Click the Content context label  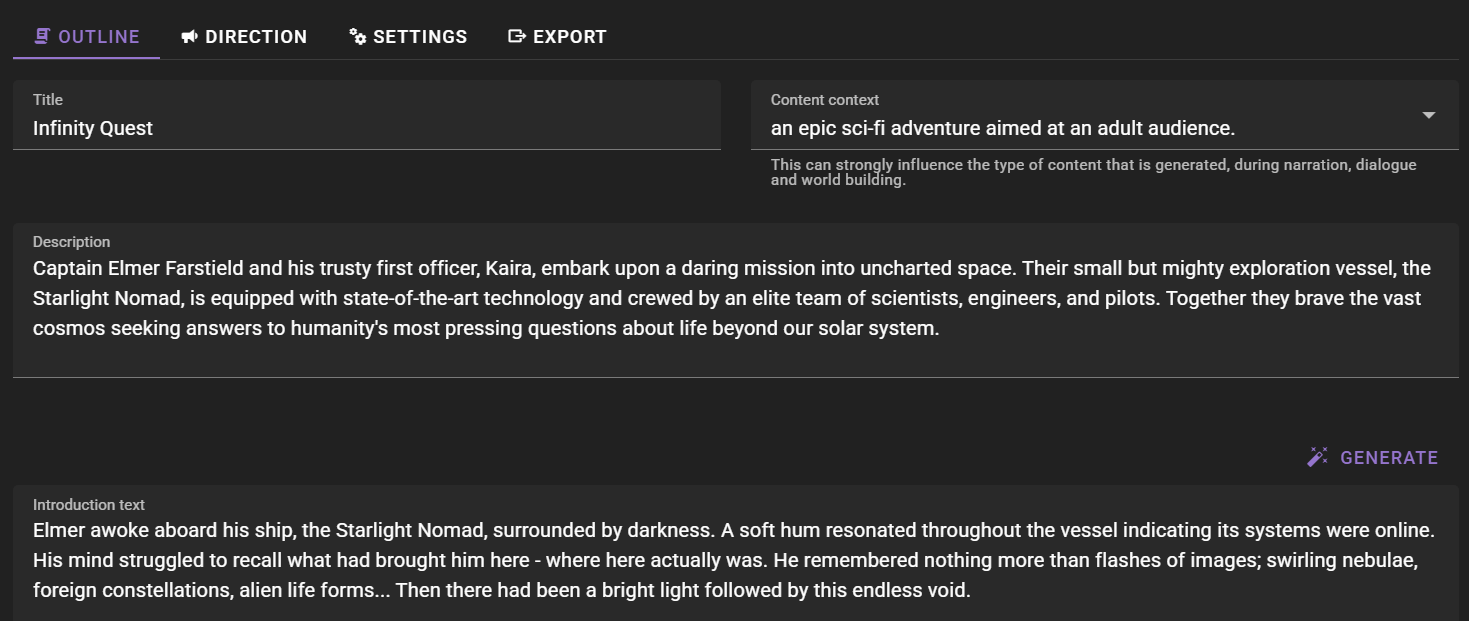click(x=825, y=100)
